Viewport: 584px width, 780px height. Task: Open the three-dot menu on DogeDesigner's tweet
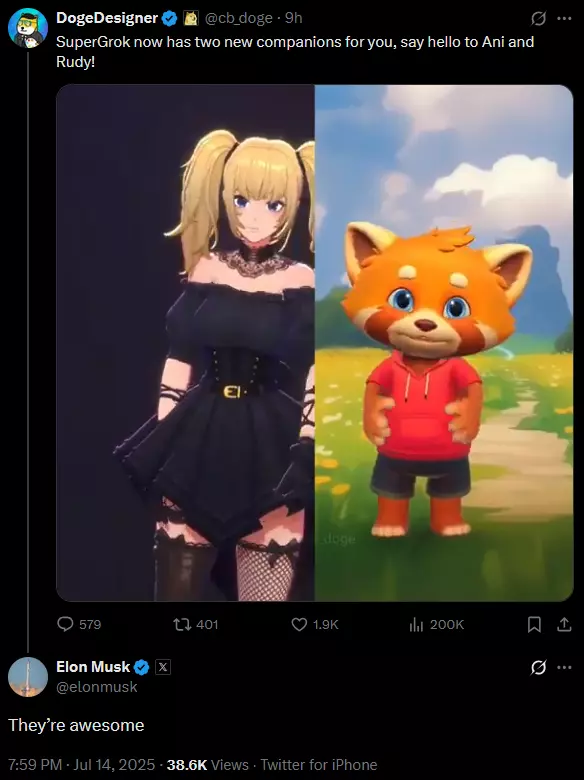564,18
